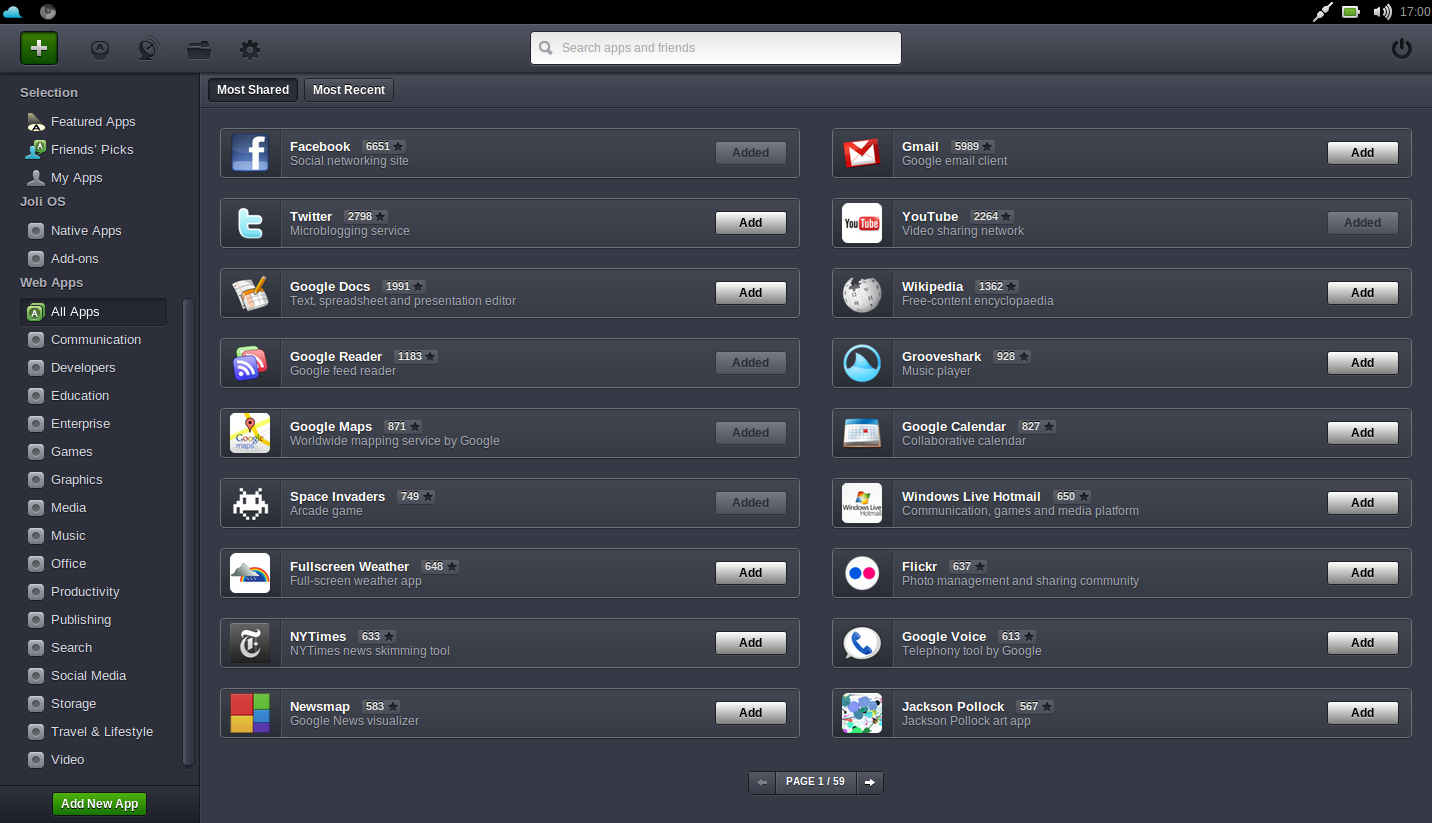Click the NYTimes icon
Viewport: 1432px width, 823px height.
tap(250, 643)
